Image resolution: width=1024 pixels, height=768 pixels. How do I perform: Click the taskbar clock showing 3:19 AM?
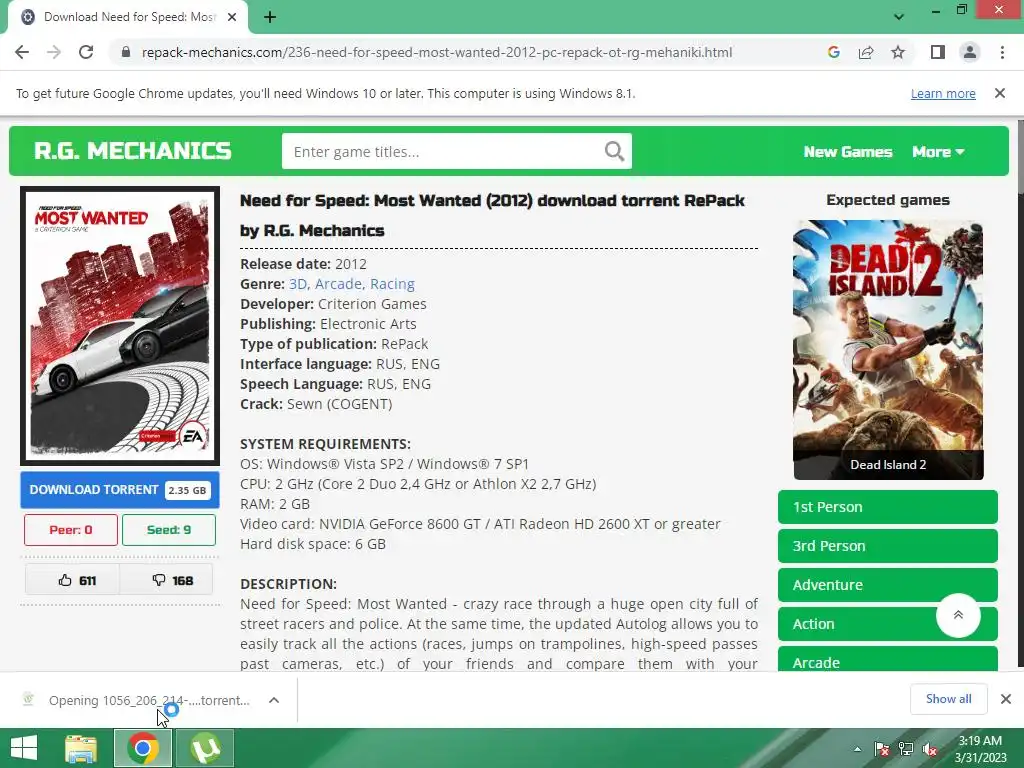tap(980, 749)
